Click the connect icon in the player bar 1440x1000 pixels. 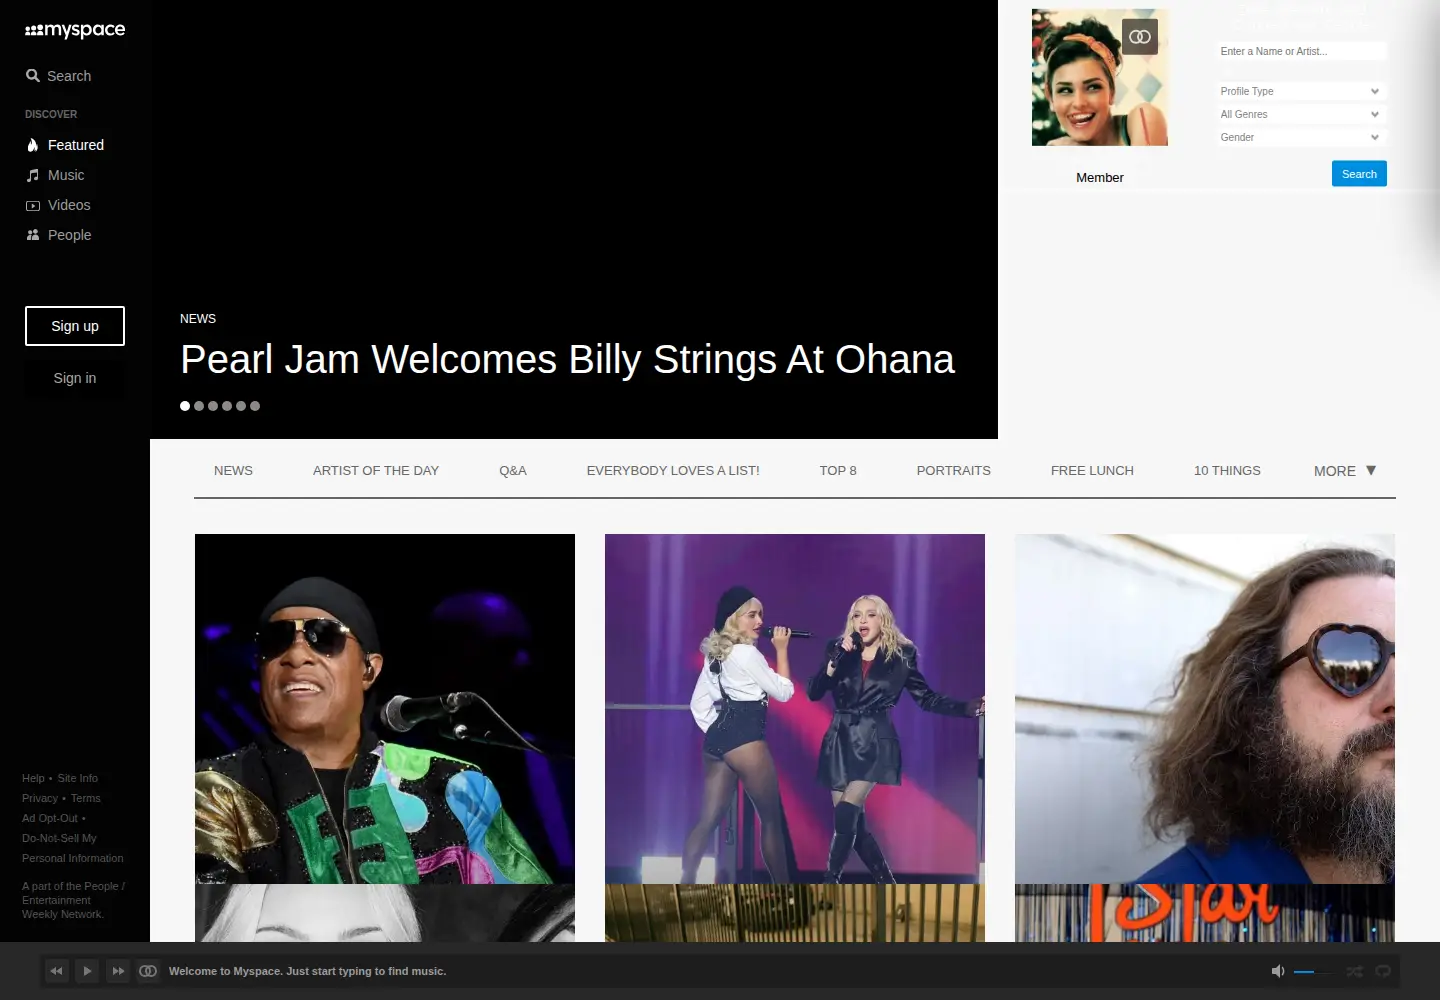[148, 971]
